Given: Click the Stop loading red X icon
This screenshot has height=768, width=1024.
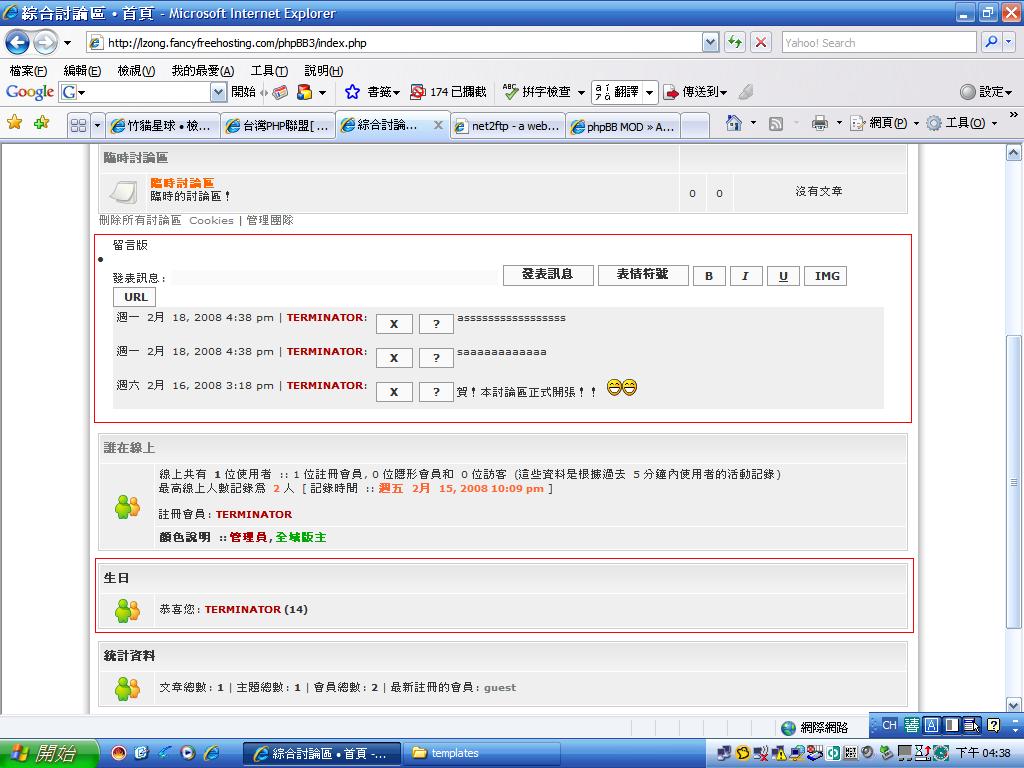Looking at the screenshot, I should [761, 42].
